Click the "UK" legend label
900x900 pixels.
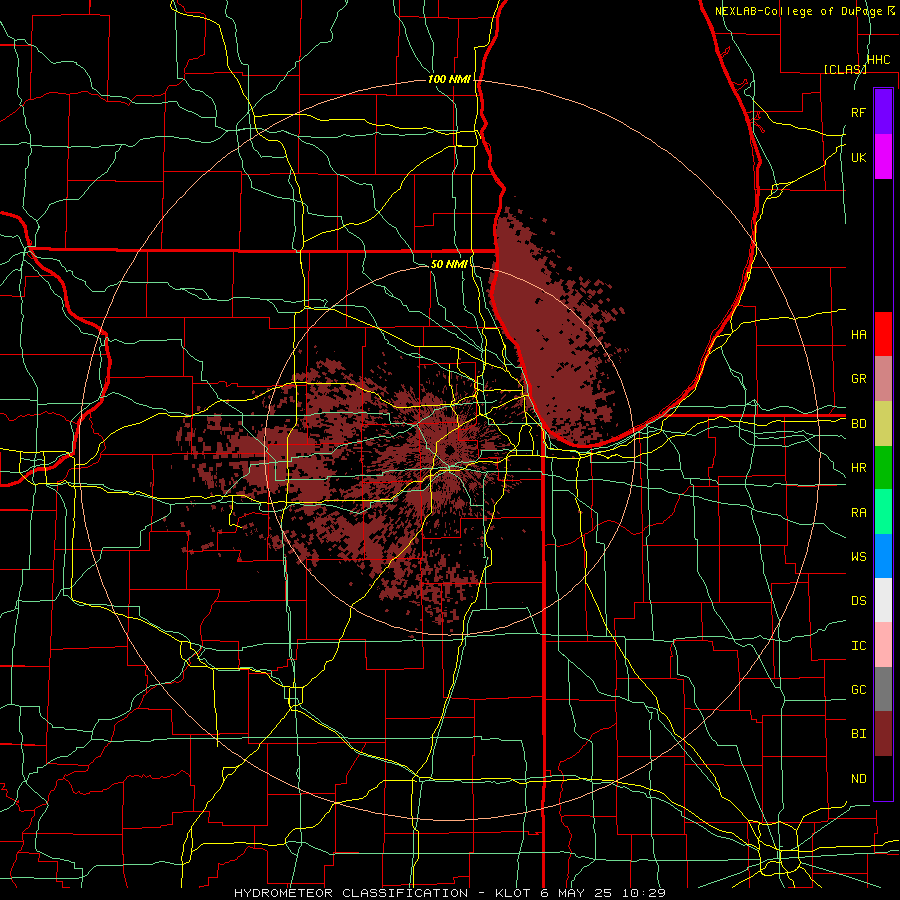859,157
